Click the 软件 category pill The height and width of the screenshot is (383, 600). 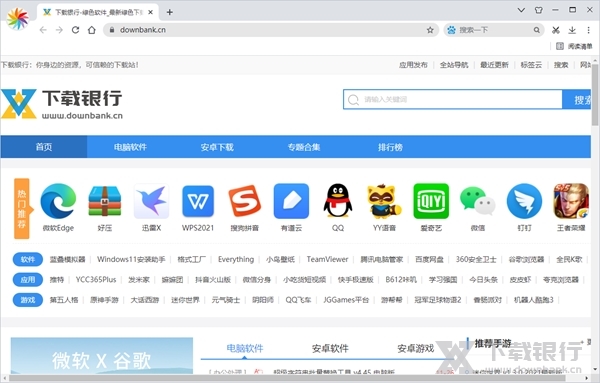pyautogui.click(x=28, y=259)
